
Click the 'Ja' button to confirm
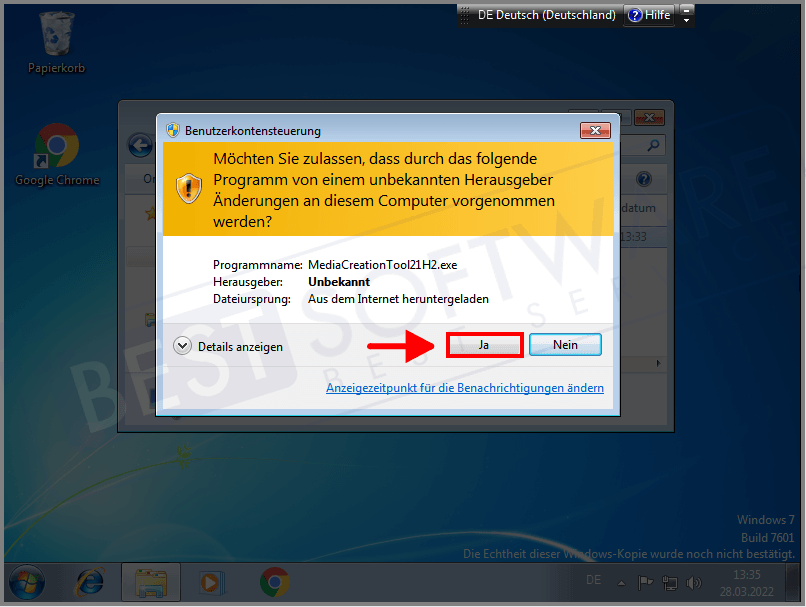point(484,344)
